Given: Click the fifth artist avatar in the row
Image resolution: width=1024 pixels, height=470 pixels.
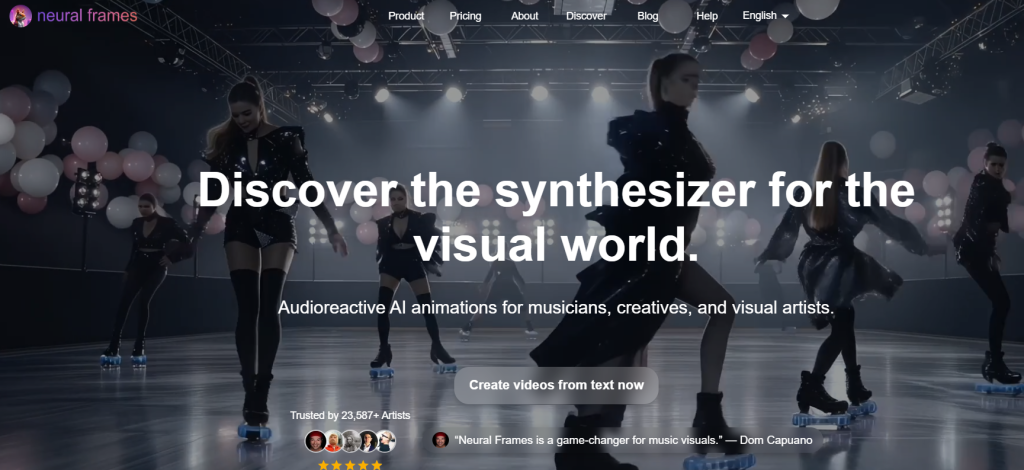Looking at the screenshot, I should pos(386,441).
